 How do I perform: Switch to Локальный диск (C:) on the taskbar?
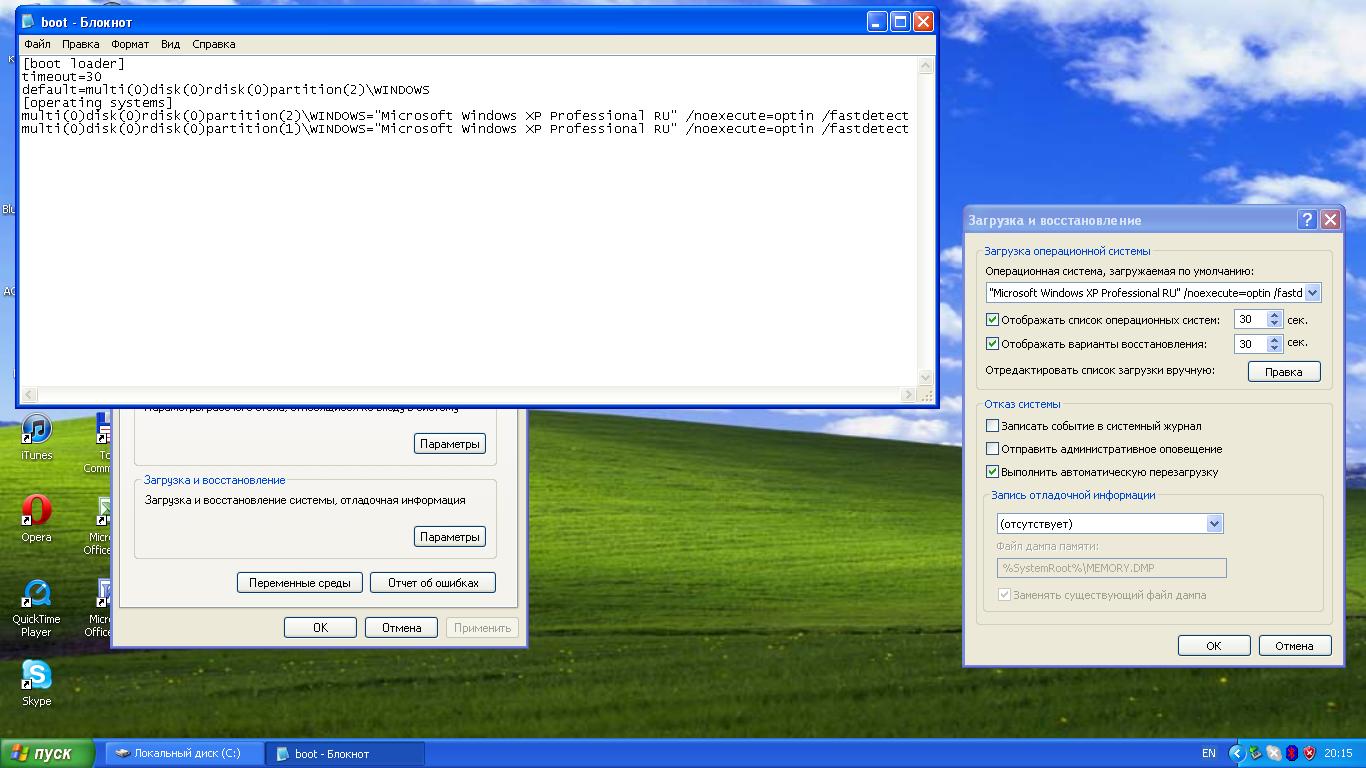pos(185,753)
